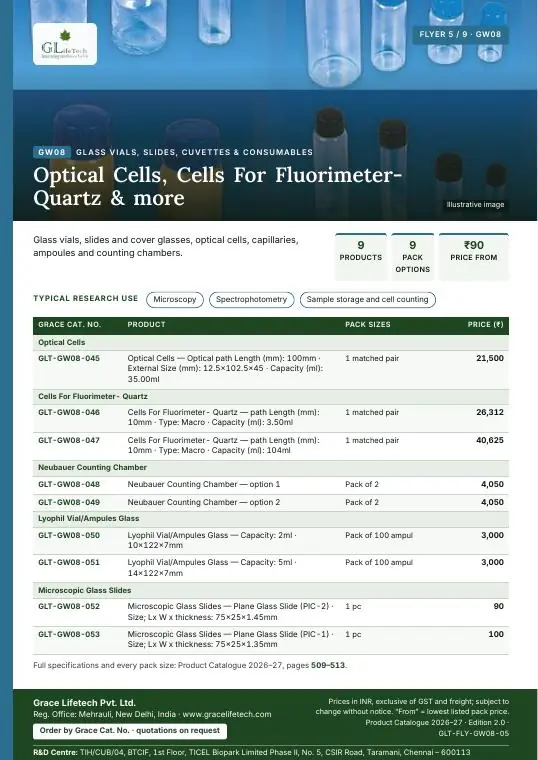Select catalogue number GLT-GW08-045
Image resolution: width=538 pixels, height=760 pixels.
pyautogui.click(x=69, y=358)
